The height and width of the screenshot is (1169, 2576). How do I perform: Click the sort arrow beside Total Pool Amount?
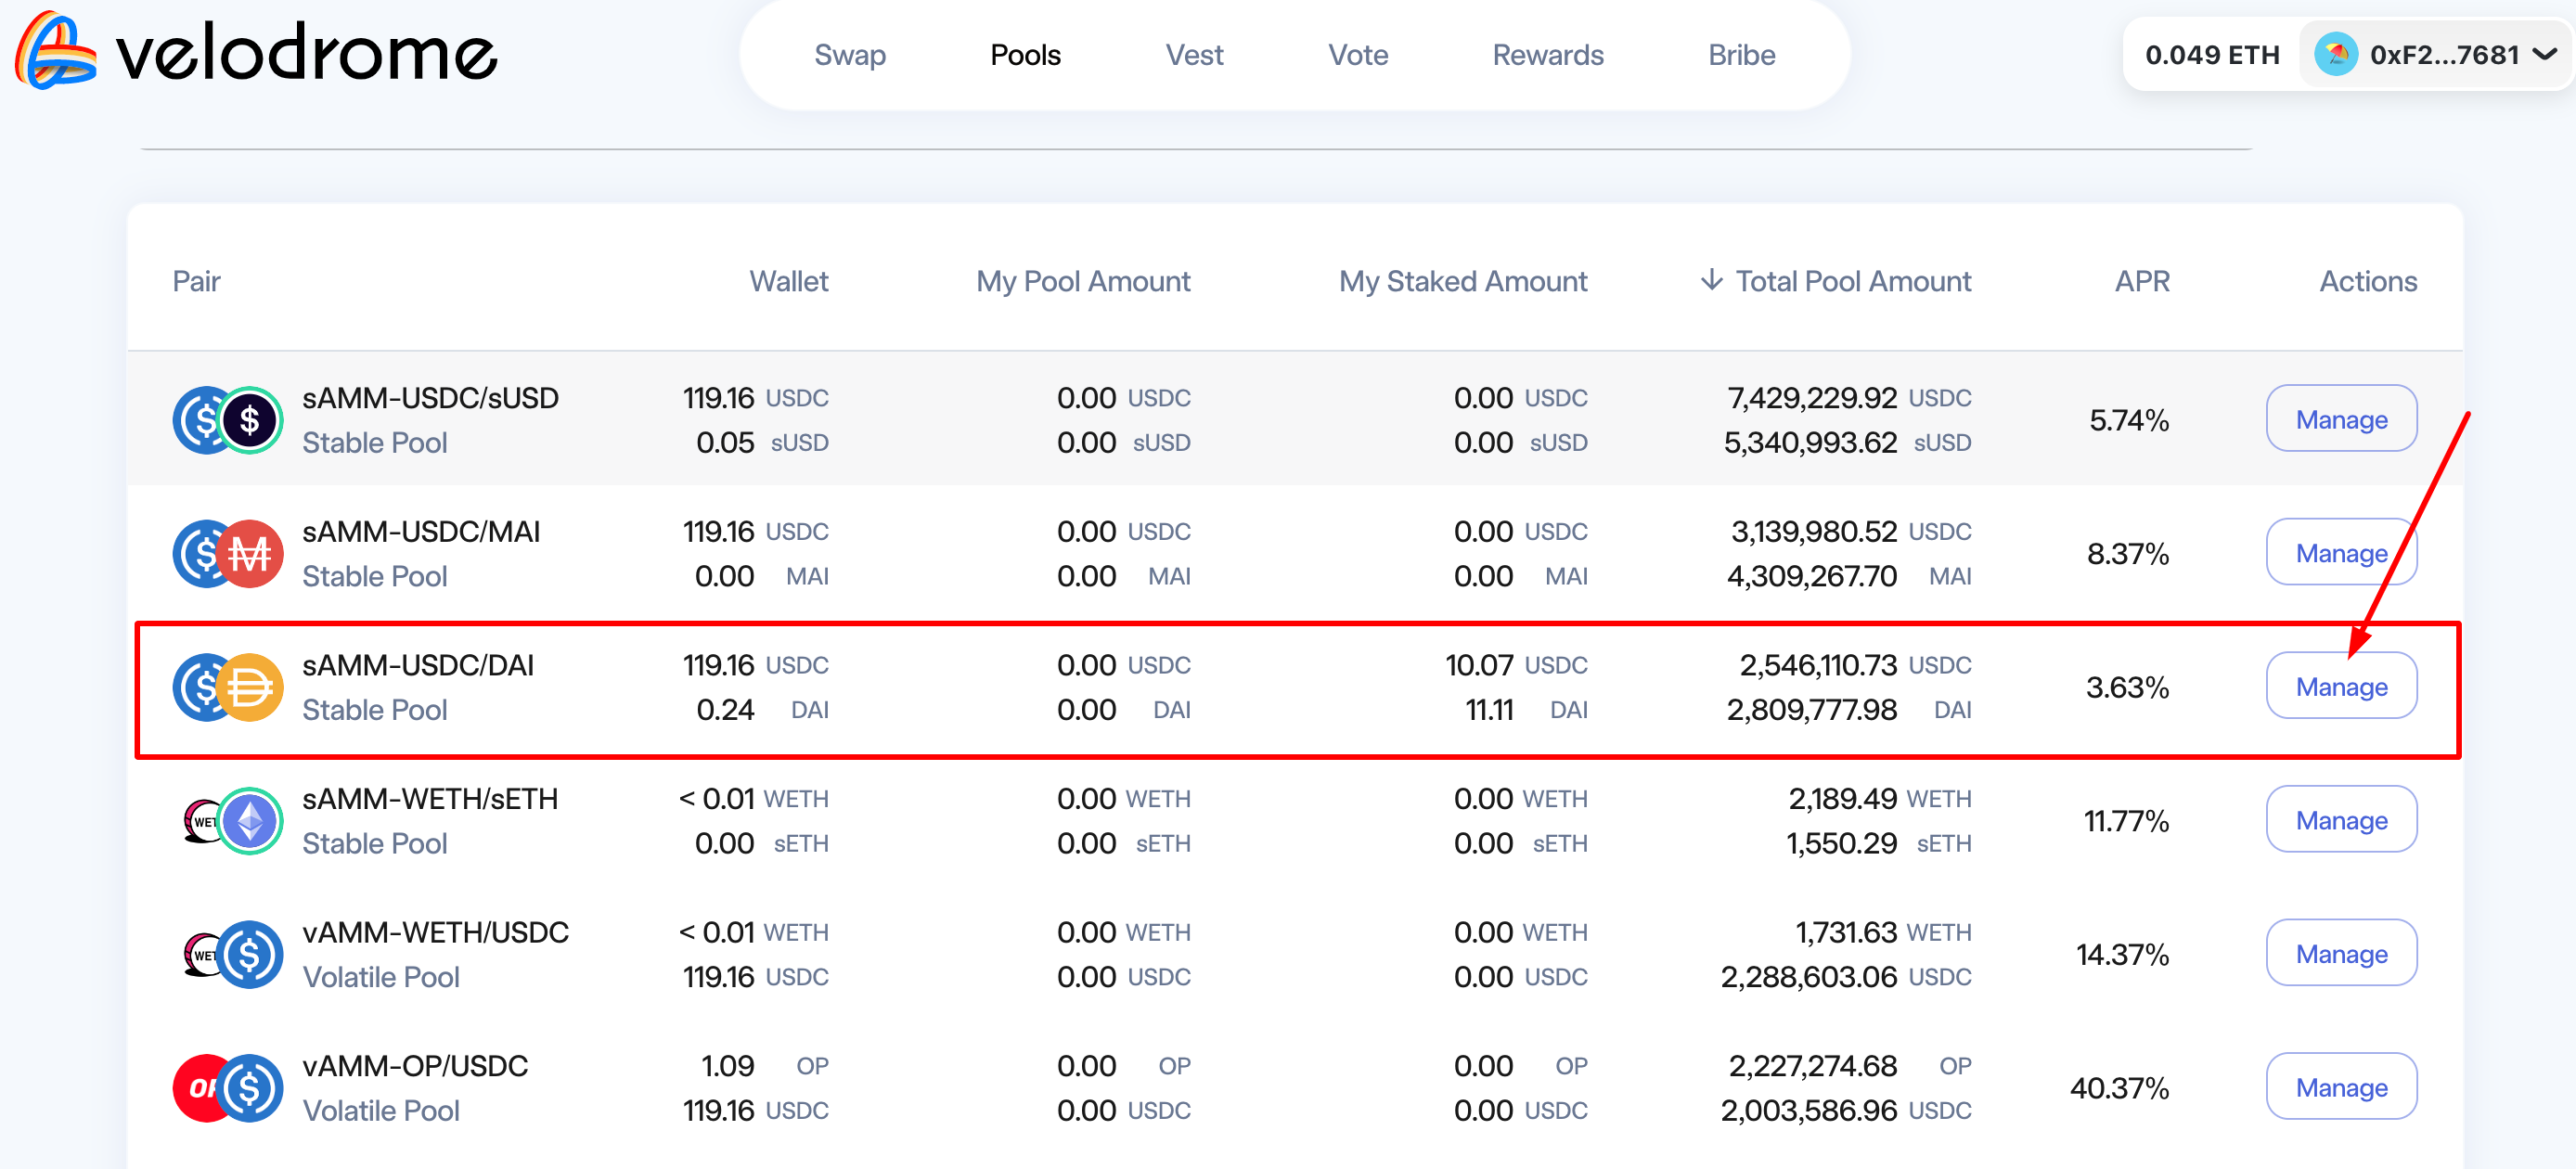click(1711, 280)
